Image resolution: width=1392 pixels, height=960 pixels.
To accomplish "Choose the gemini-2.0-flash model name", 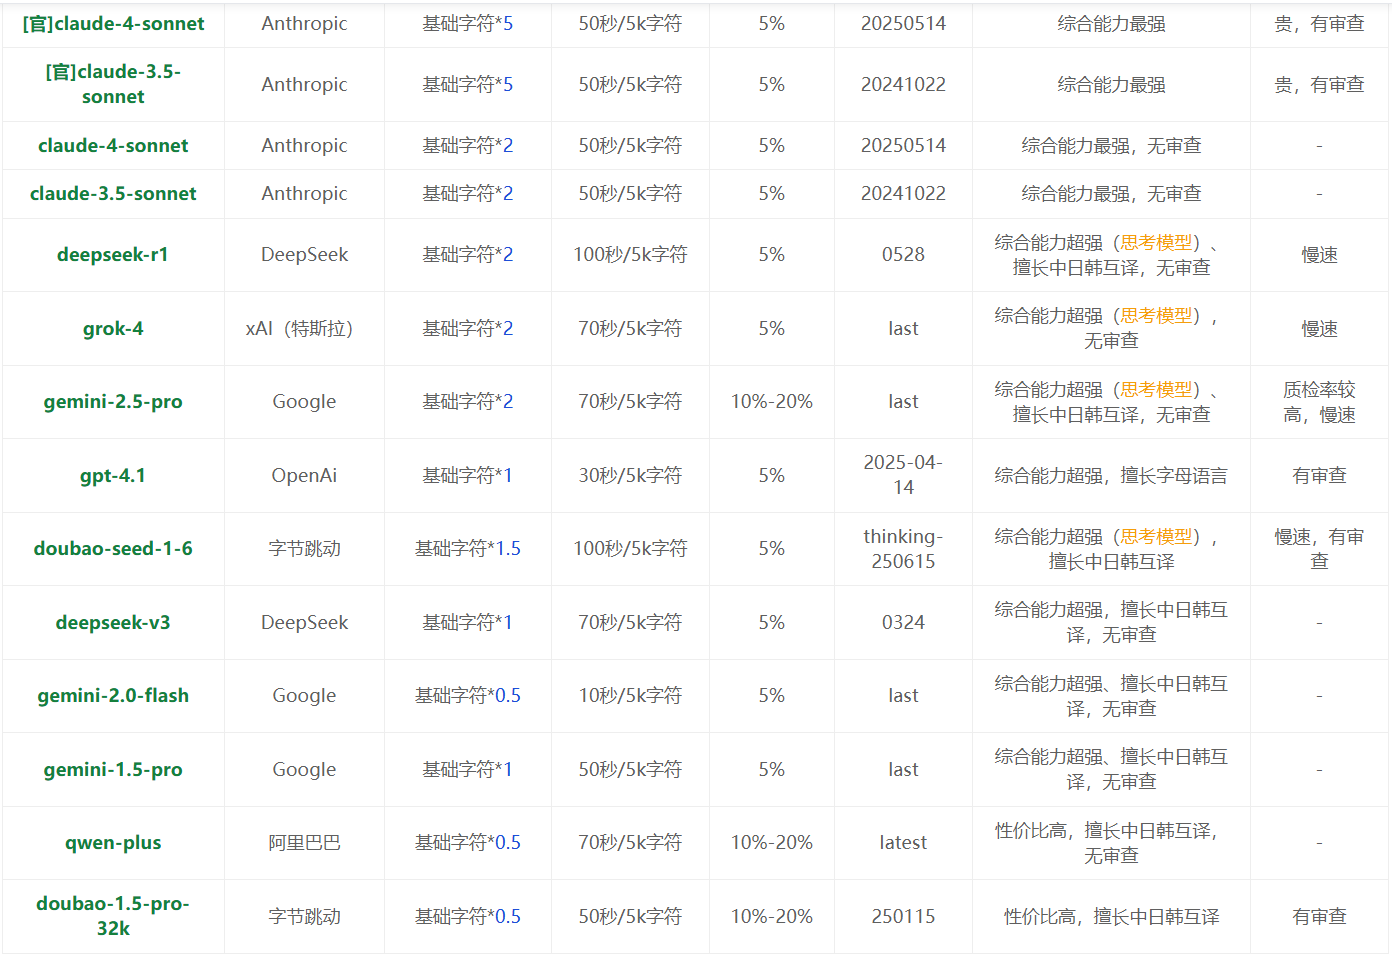I will click(x=113, y=696).
